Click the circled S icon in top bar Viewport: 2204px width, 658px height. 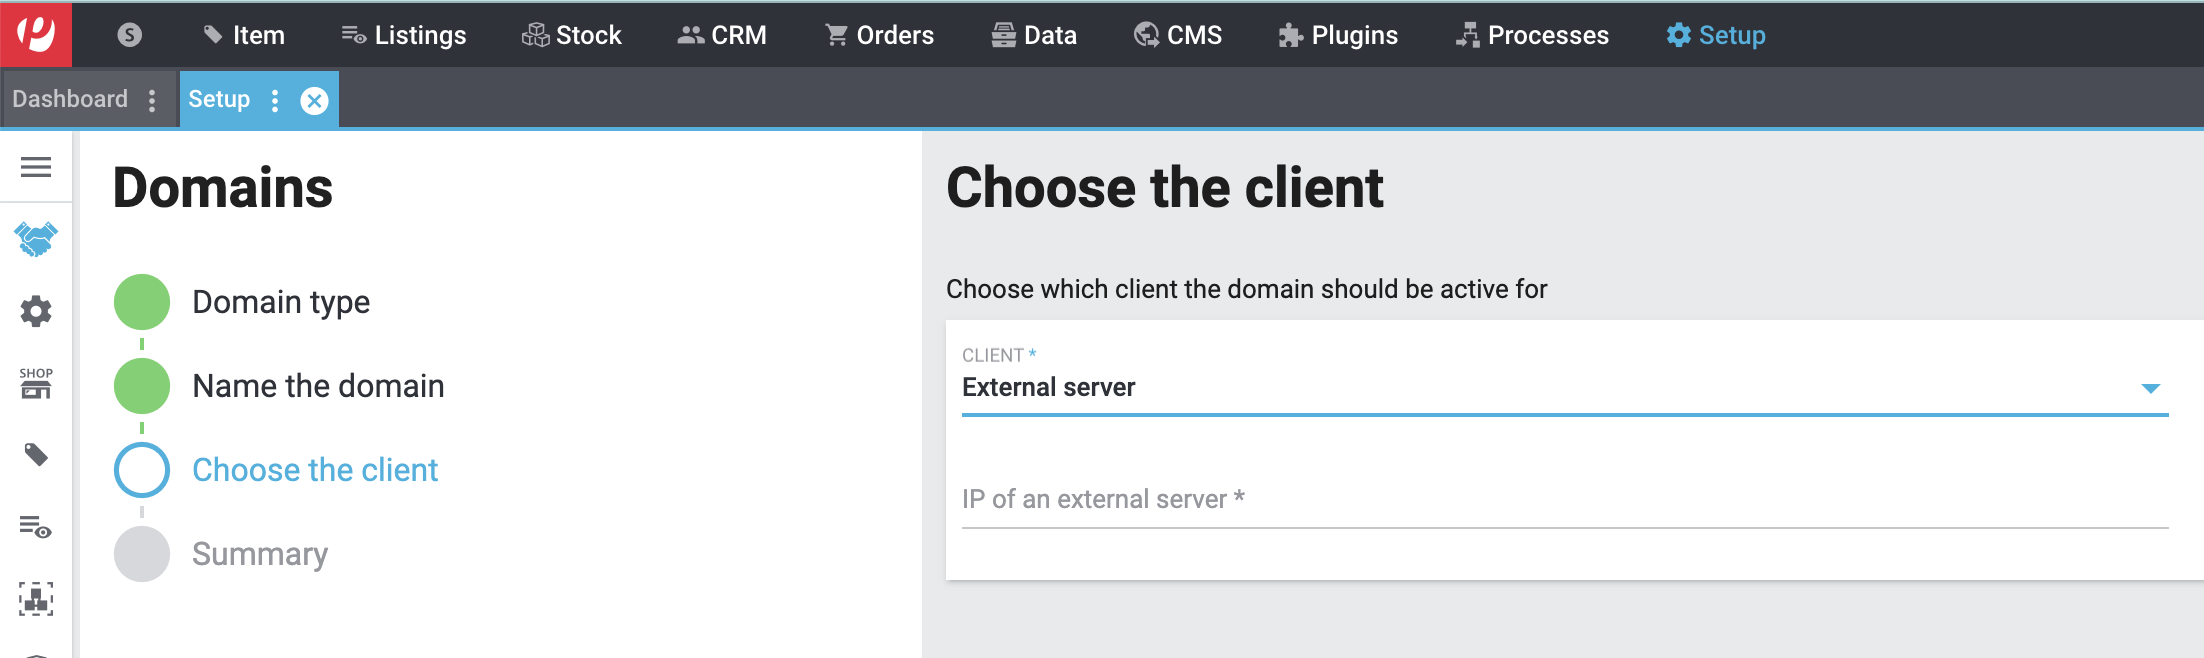[x=129, y=35]
